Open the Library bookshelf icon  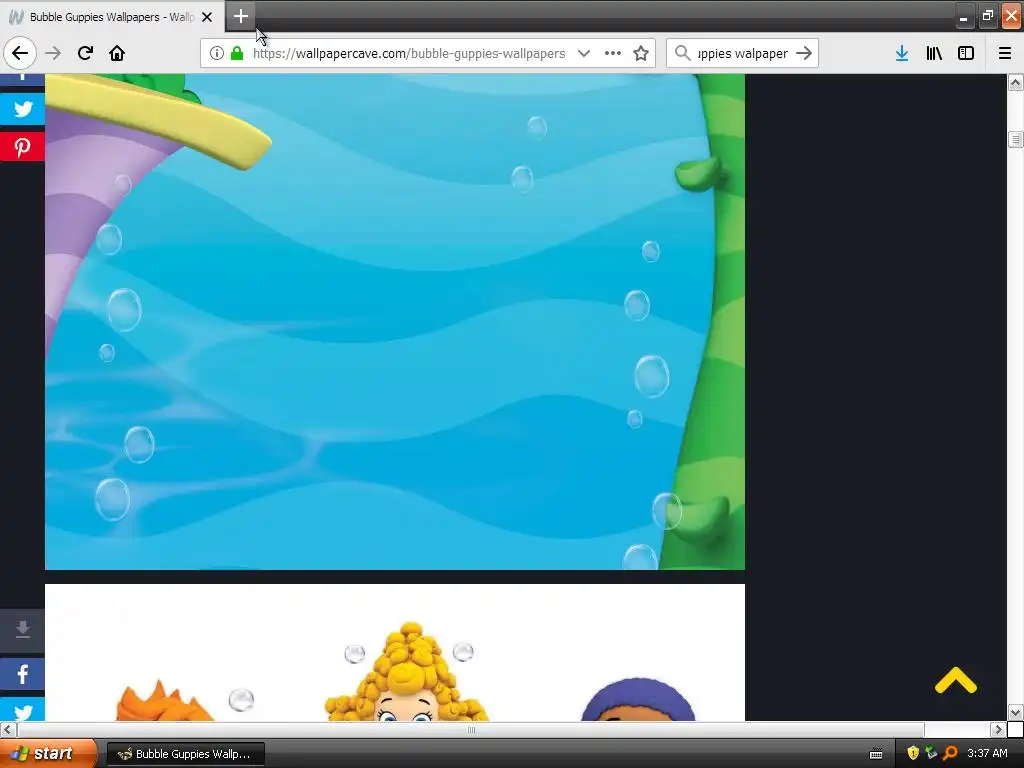click(934, 54)
